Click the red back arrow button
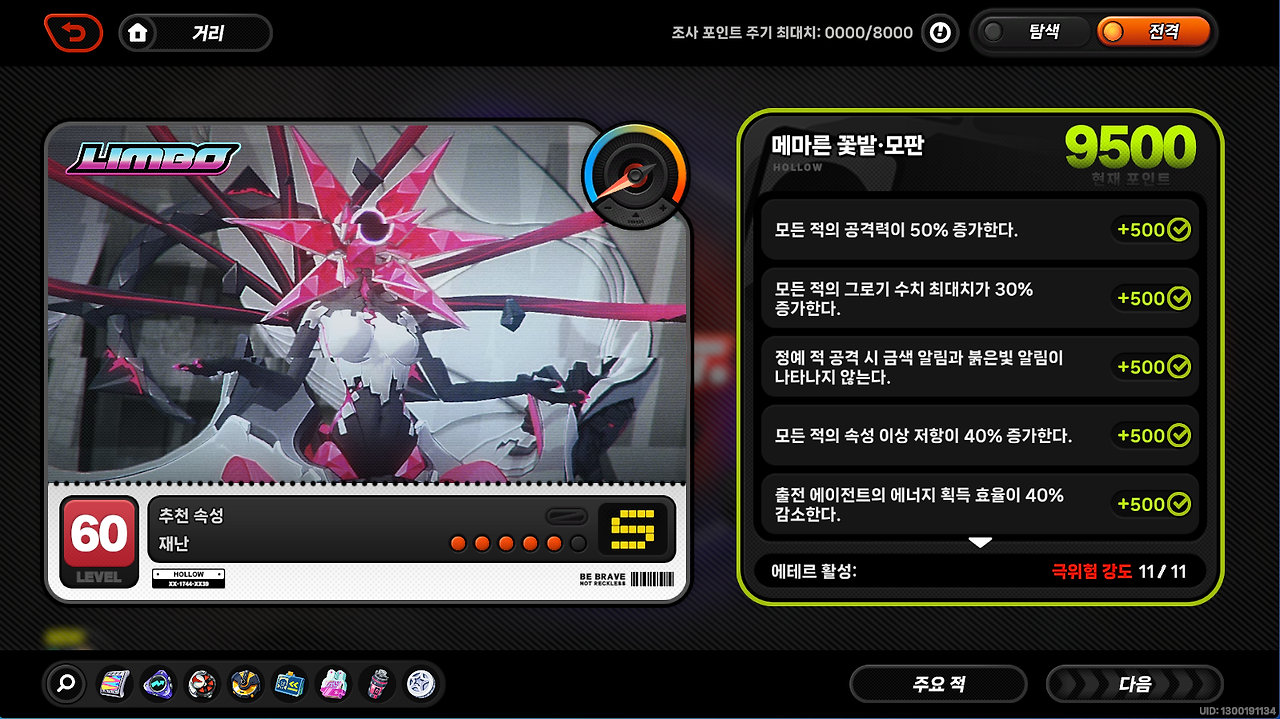The width and height of the screenshot is (1280, 719). (x=72, y=33)
